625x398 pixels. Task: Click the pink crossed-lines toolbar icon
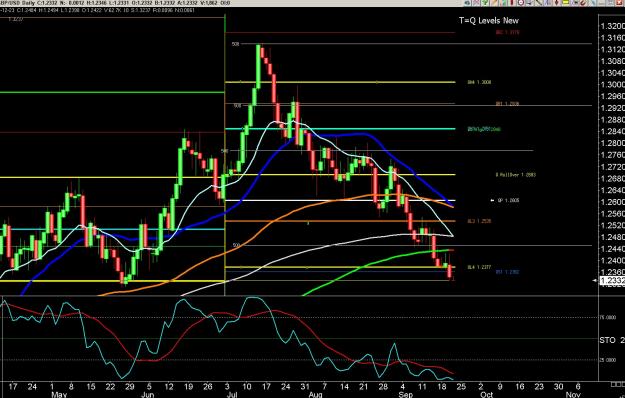pos(476,2)
